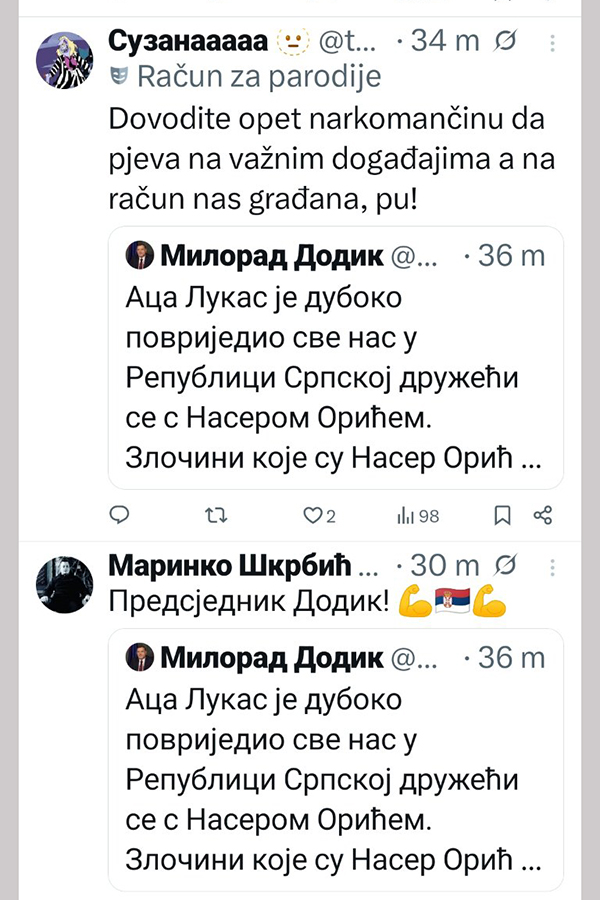Share Сузанааааа's tweet
Screen dimensions: 600x900
pos(543,515)
